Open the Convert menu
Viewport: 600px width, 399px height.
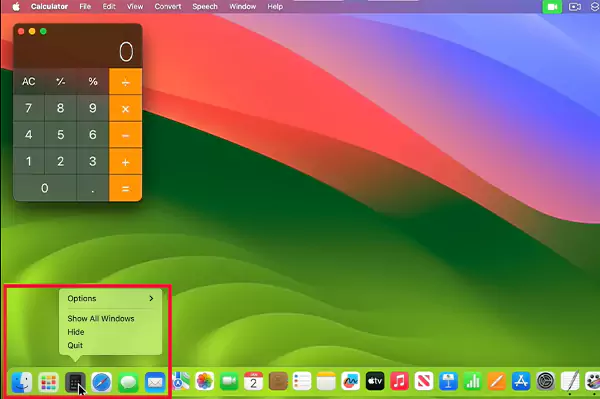(x=168, y=7)
